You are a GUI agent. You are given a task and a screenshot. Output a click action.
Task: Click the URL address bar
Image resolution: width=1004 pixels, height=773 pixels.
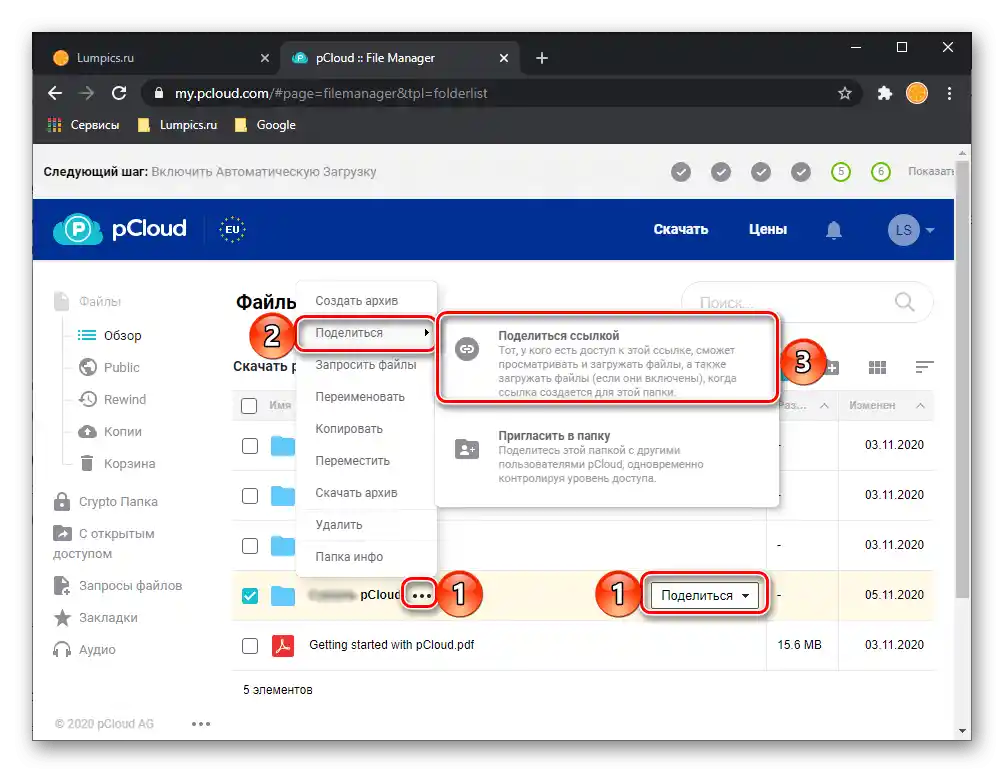499,94
